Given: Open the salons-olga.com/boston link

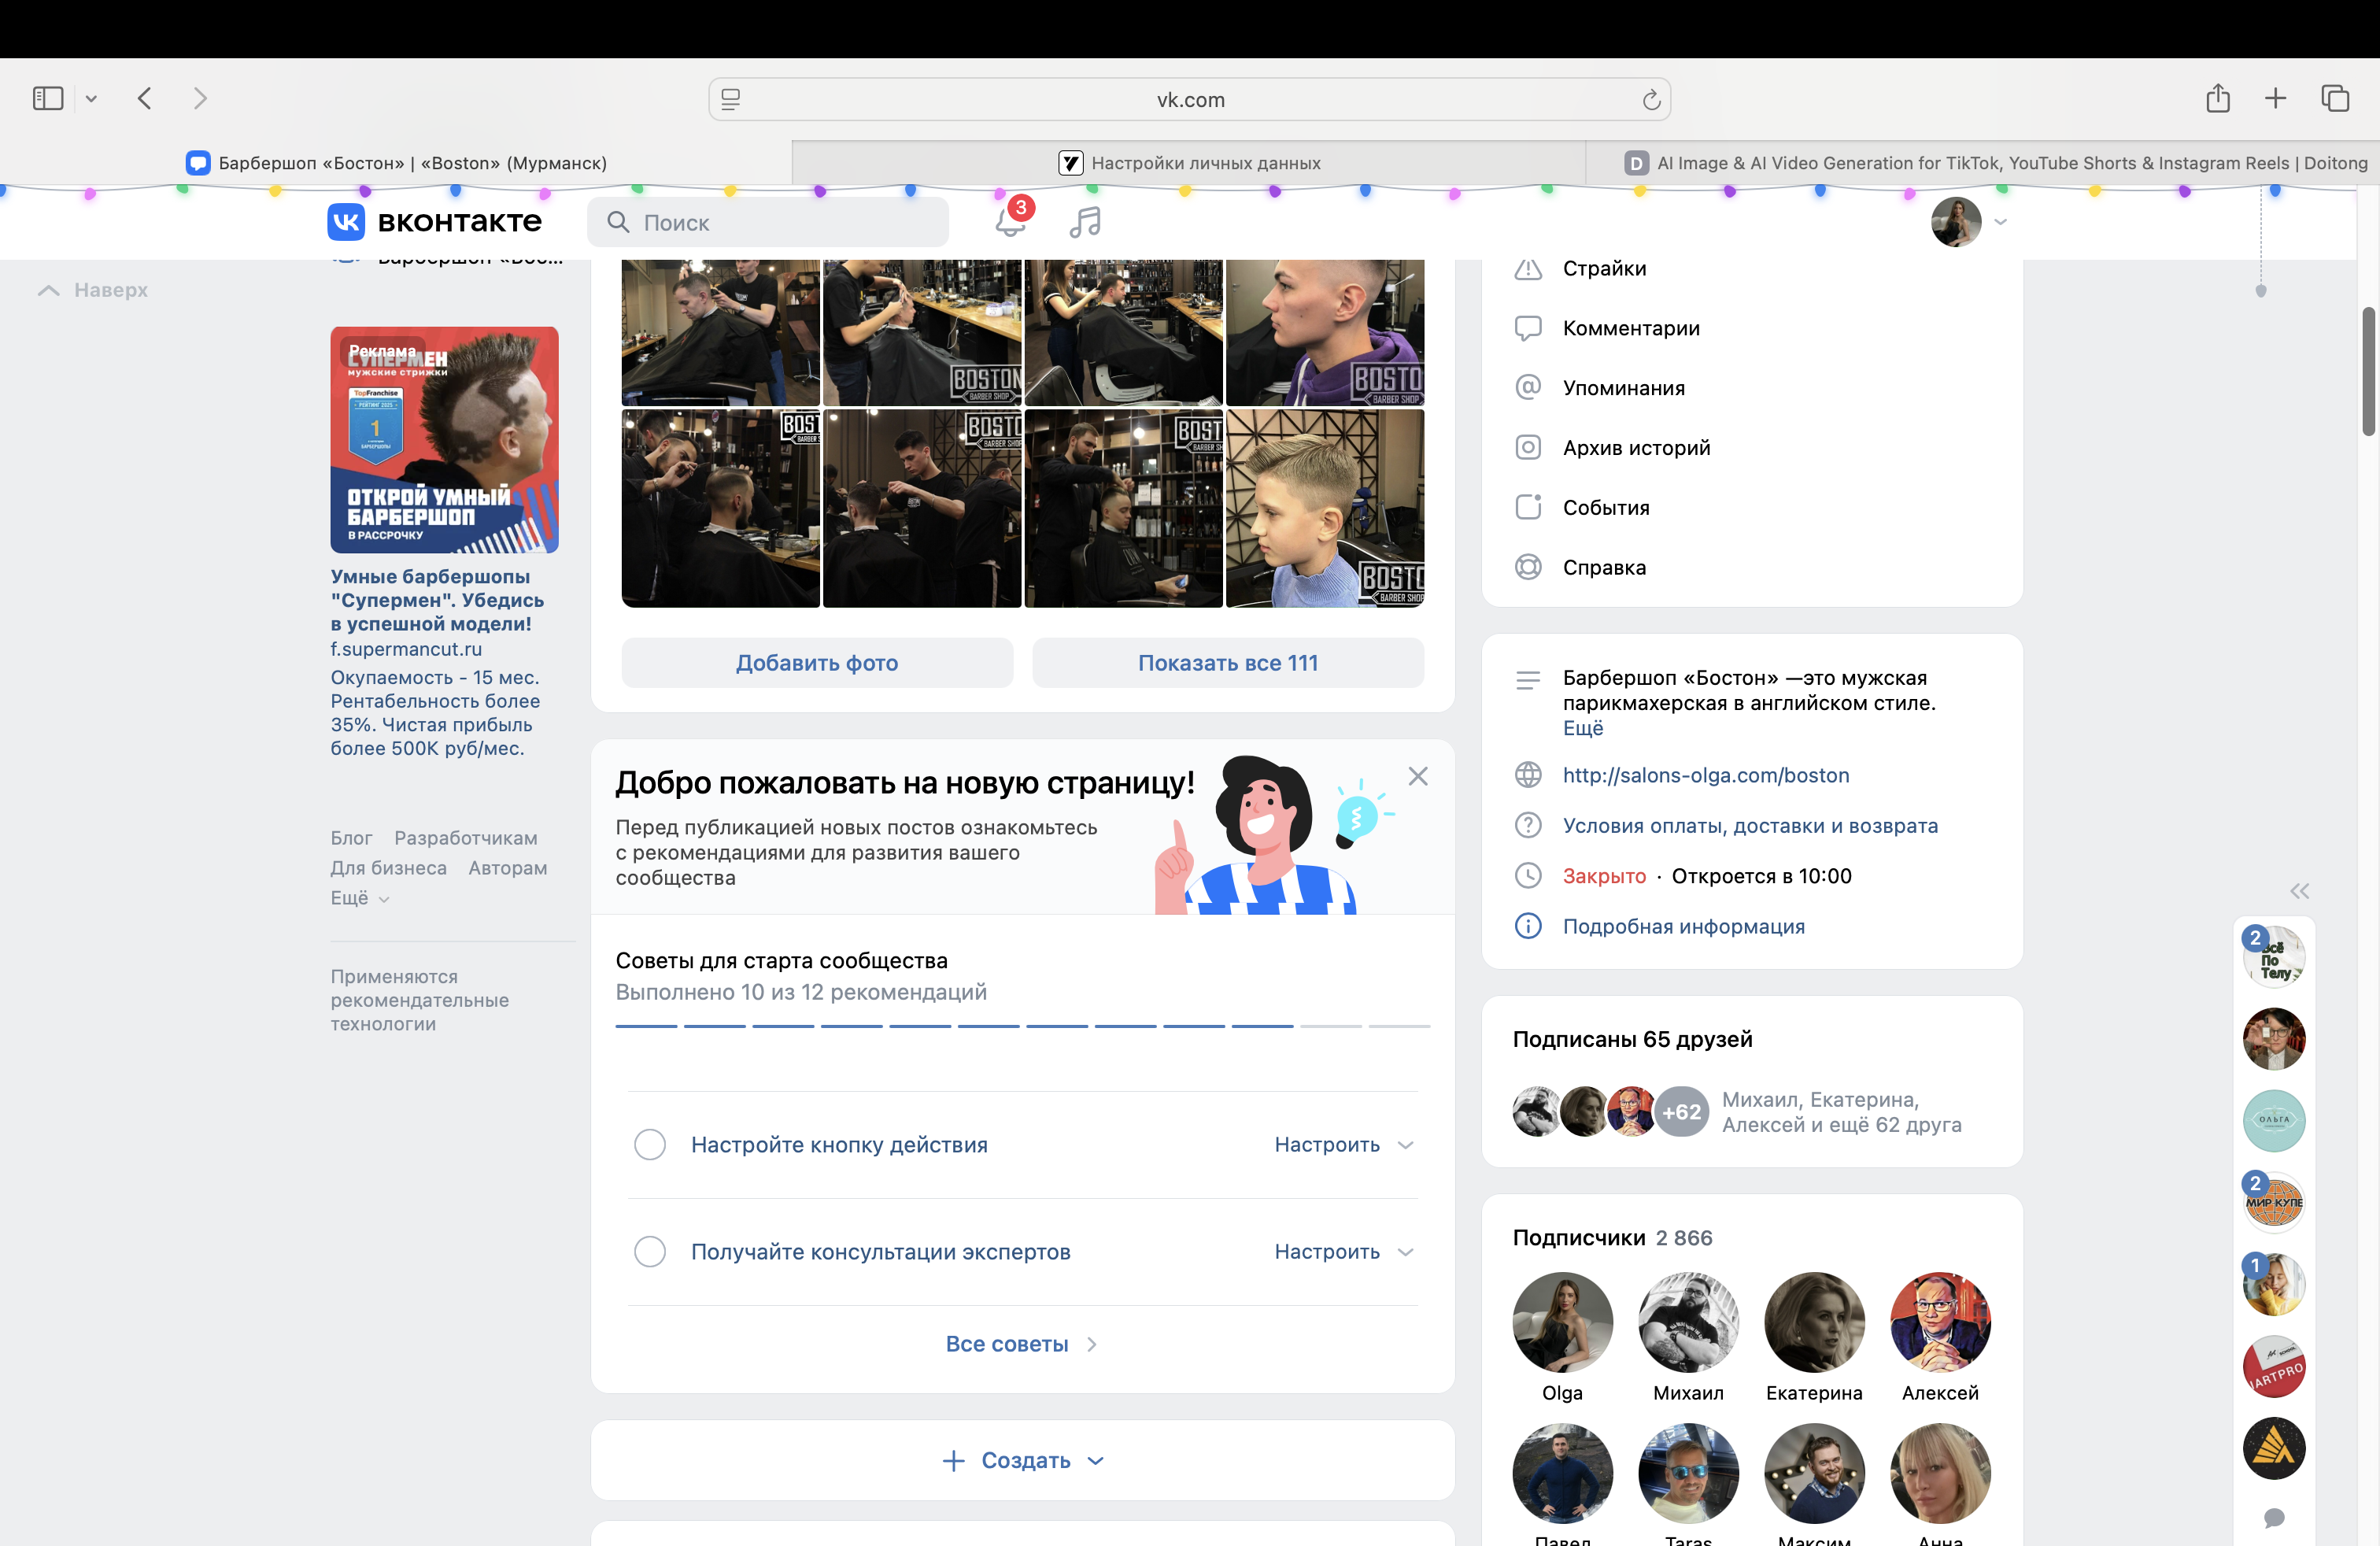Looking at the screenshot, I should point(1706,775).
